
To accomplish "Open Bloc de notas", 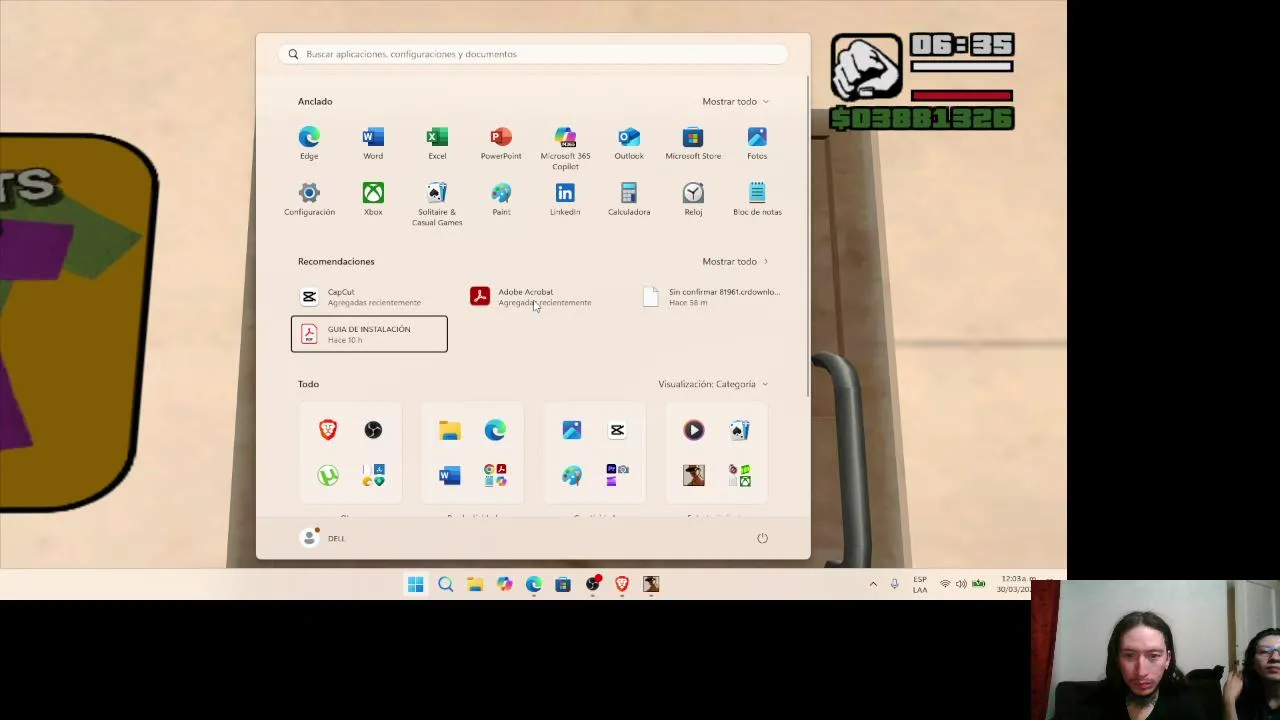I will [x=757, y=199].
